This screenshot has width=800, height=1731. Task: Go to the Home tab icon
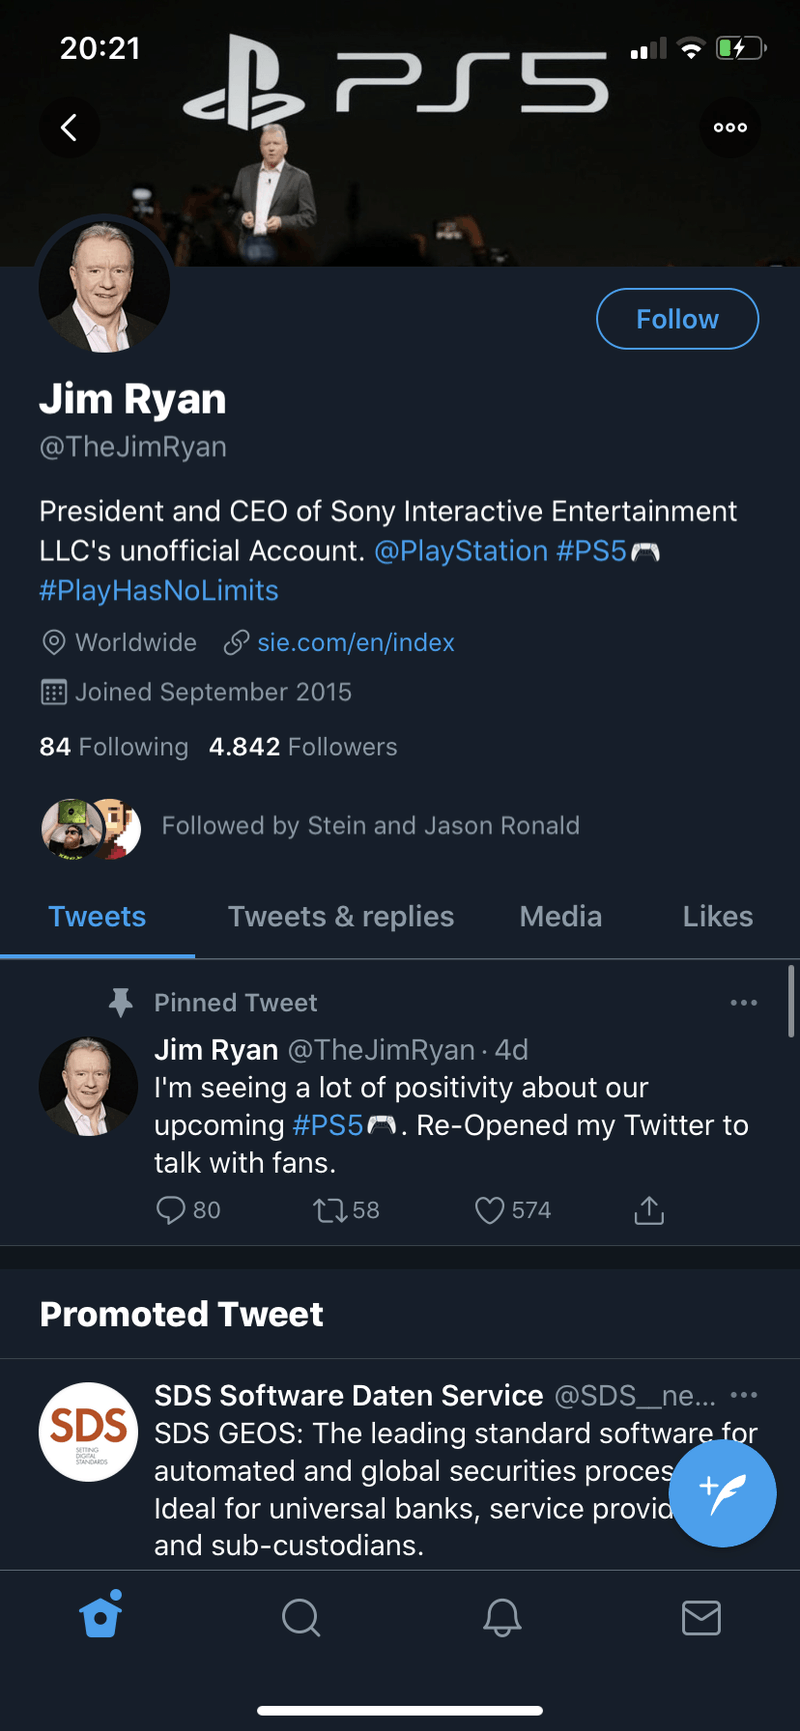tap(101, 1615)
